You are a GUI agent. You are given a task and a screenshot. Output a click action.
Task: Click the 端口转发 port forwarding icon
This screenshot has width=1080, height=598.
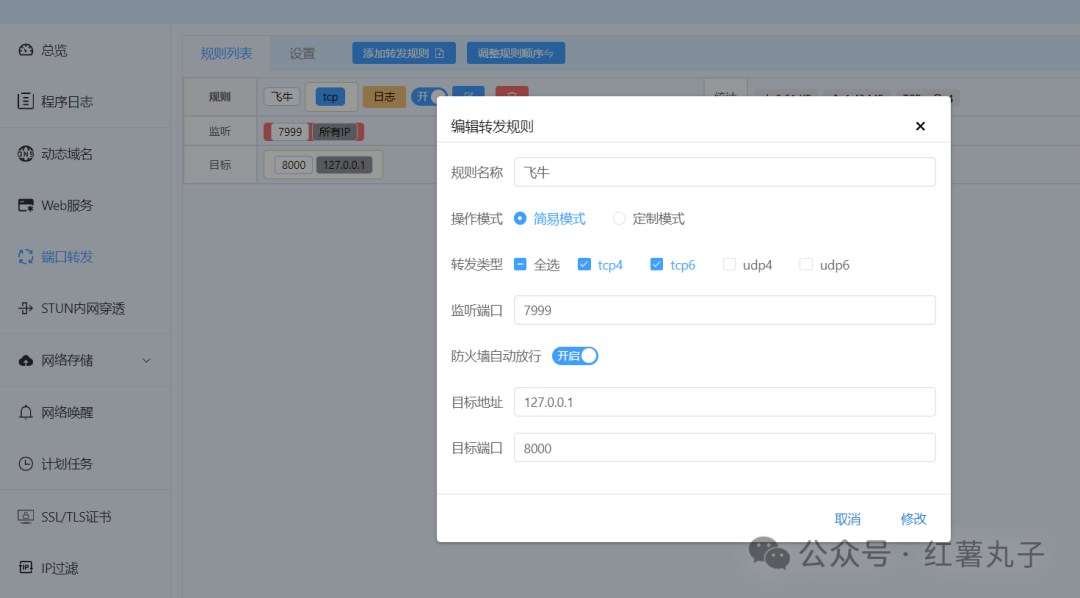(25, 256)
